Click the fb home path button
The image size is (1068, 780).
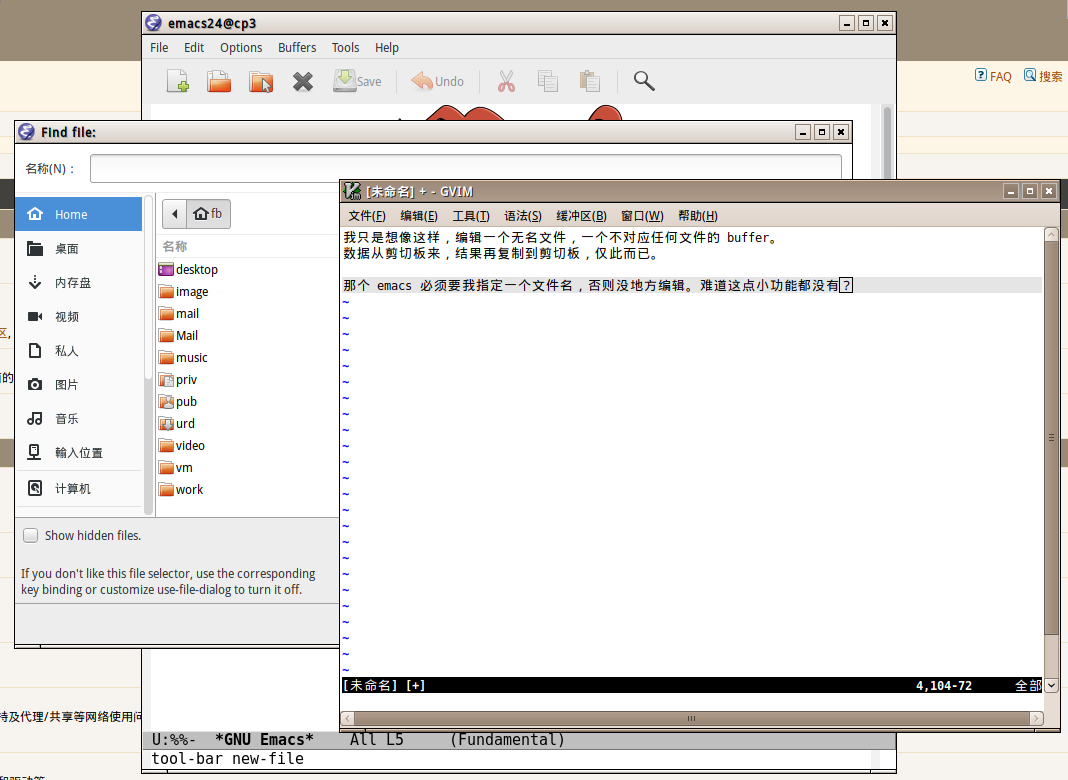point(208,214)
